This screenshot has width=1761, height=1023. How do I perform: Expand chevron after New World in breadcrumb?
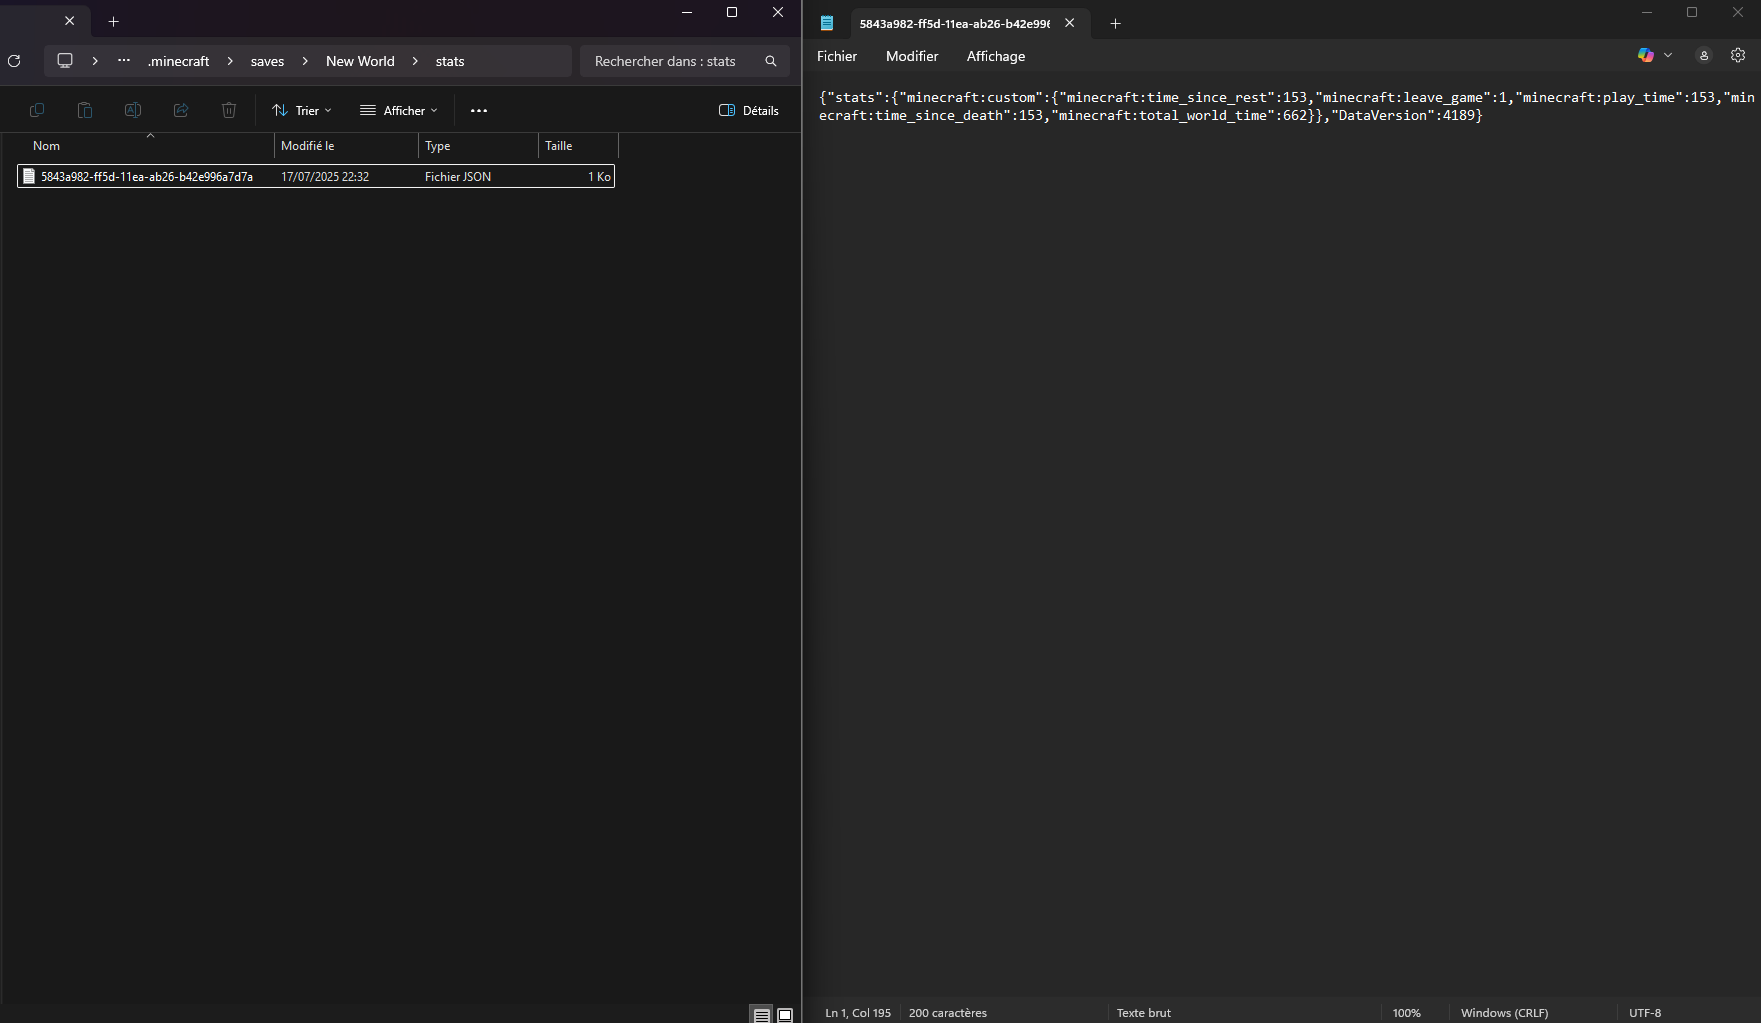[x=415, y=61]
